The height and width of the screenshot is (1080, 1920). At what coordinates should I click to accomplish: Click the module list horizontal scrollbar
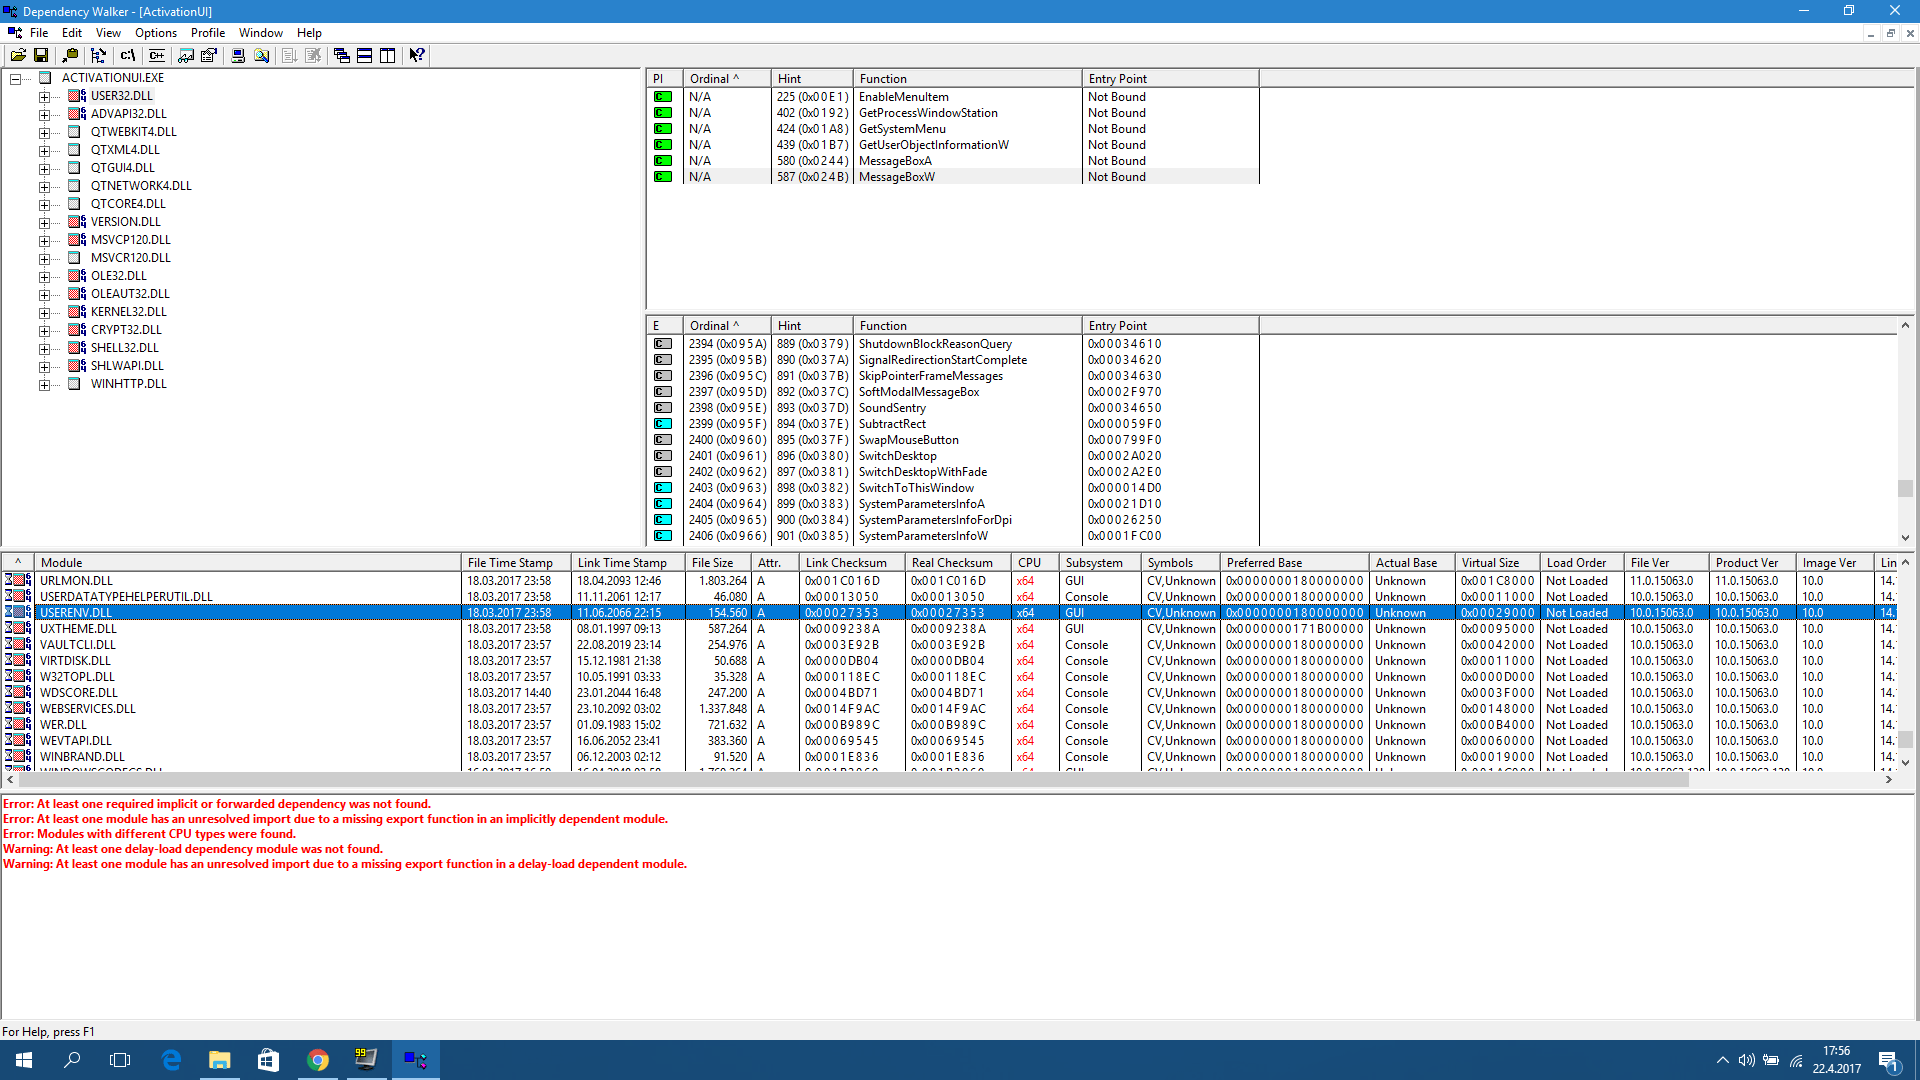pyautogui.click(x=850, y=780)
